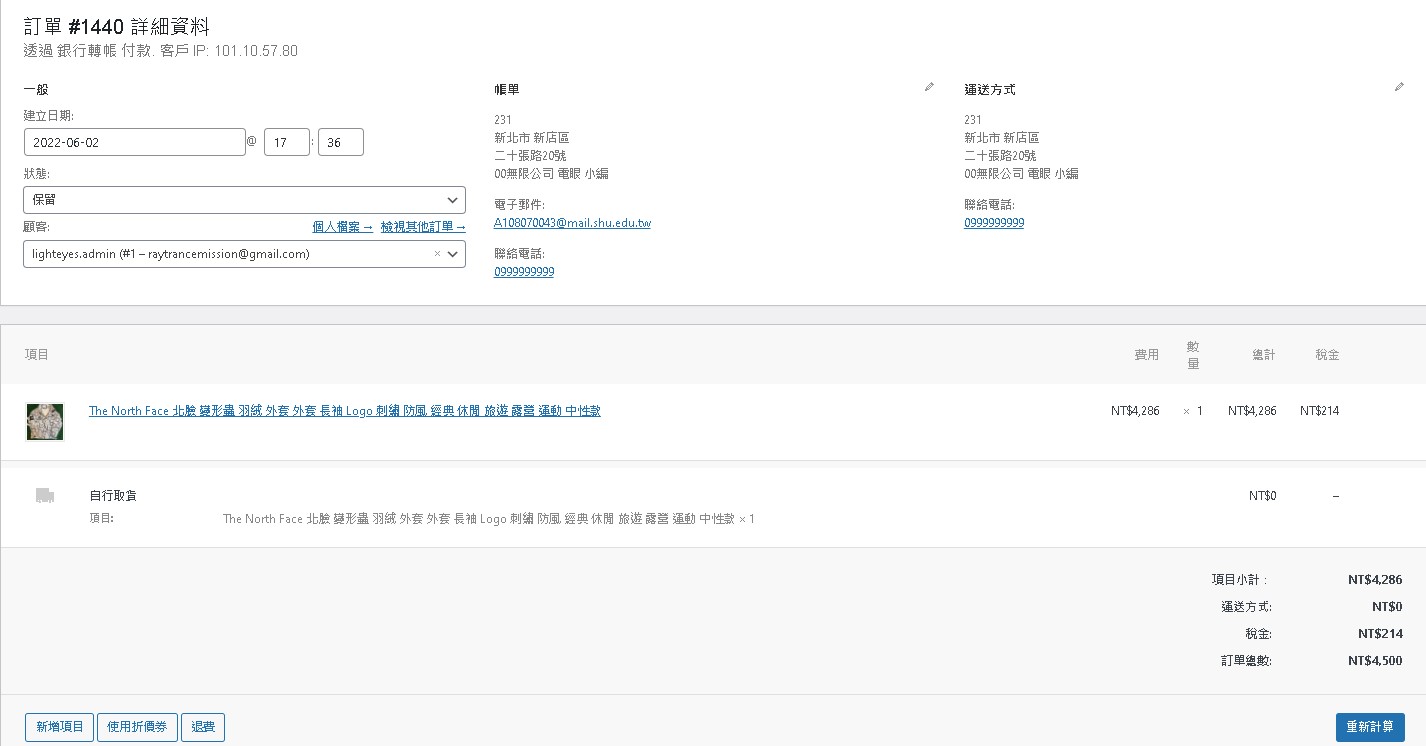Click the hour field showing 17
Image resolution: width=1426 pixels, height=746 pixels.
[x=287, y=142]
